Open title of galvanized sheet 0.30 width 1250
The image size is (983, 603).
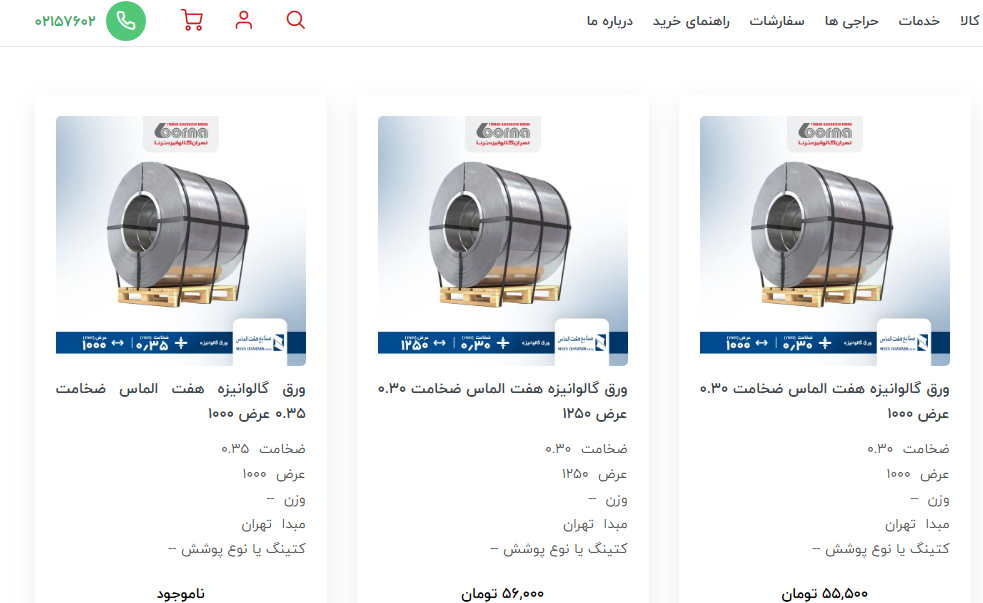pyautogui.click(x=503, y=401)
